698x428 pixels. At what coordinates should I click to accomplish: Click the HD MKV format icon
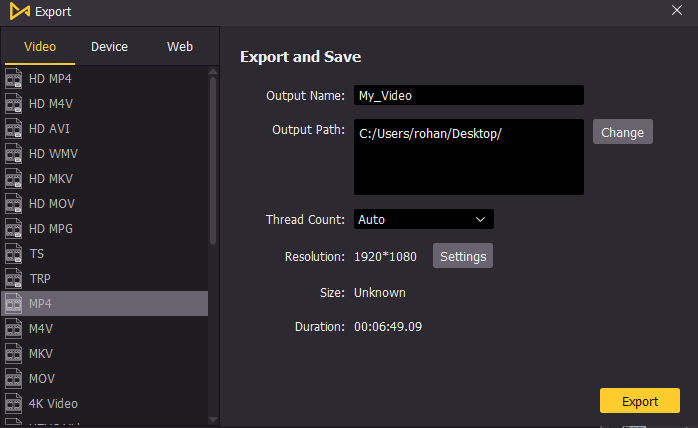click(13, 179)
